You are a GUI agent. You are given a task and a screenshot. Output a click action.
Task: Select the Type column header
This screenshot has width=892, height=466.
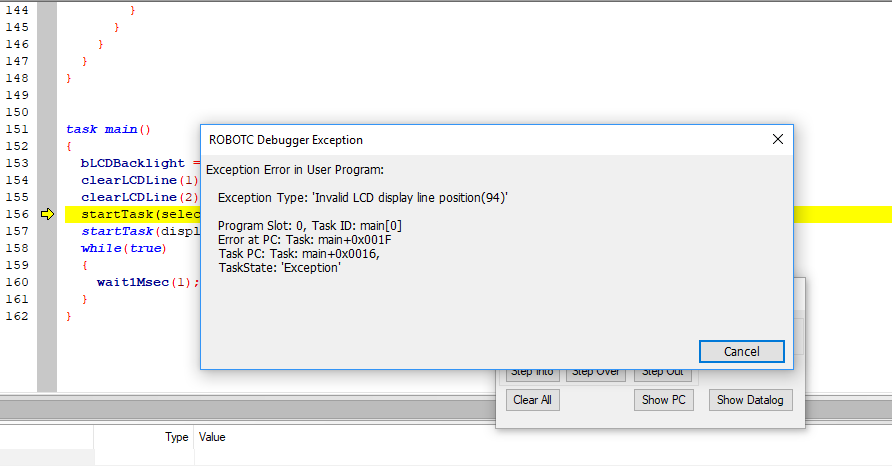[176, 437]
